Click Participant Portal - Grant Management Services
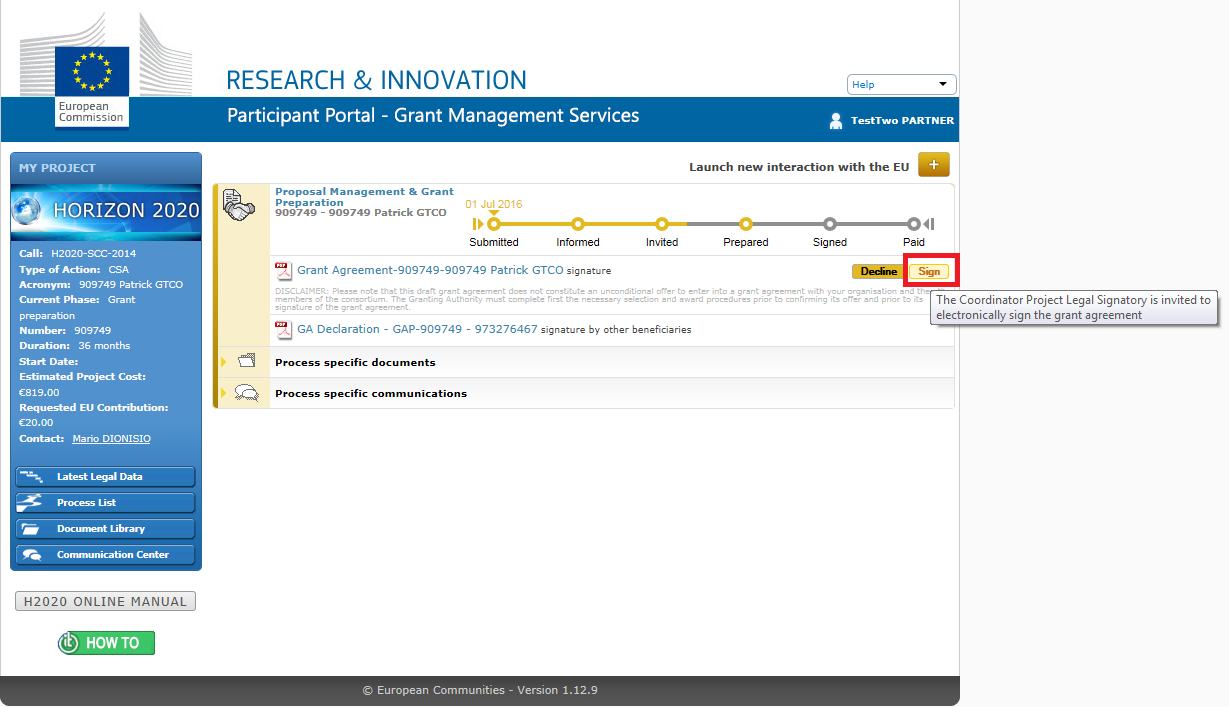This screenshot has width=1229, height=707. 433,115
